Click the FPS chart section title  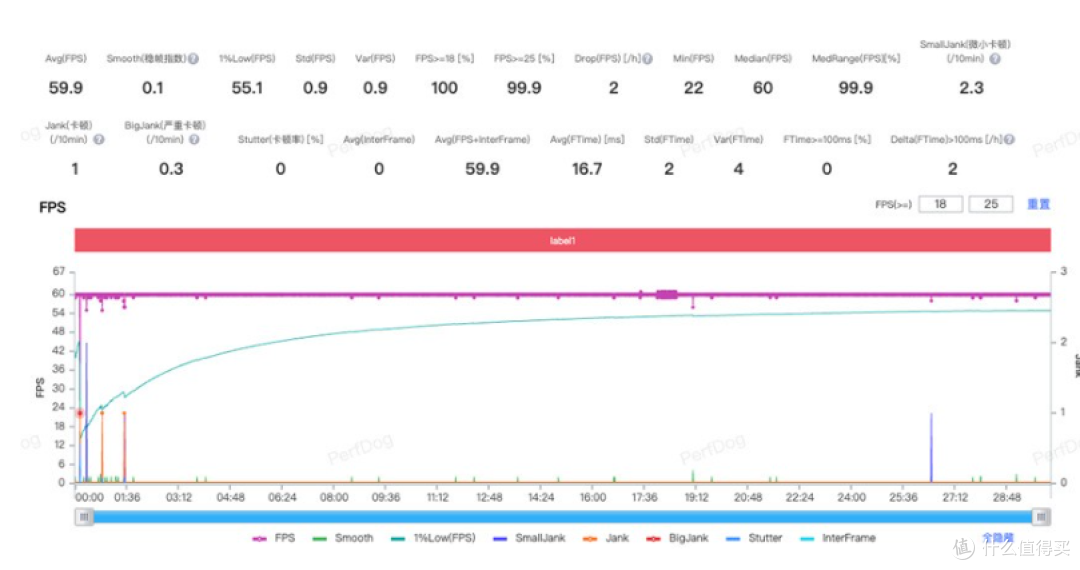[52, 207]
